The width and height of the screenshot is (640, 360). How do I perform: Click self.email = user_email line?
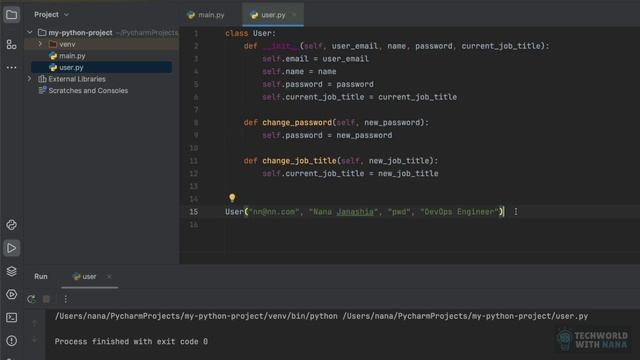point(315,59)
